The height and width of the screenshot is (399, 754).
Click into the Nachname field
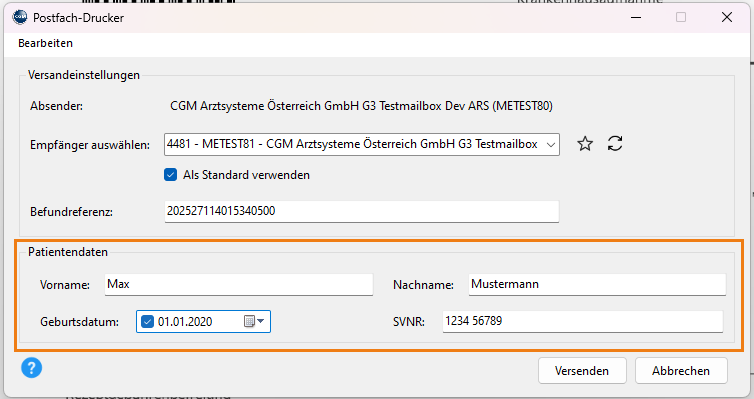[597, 285]
